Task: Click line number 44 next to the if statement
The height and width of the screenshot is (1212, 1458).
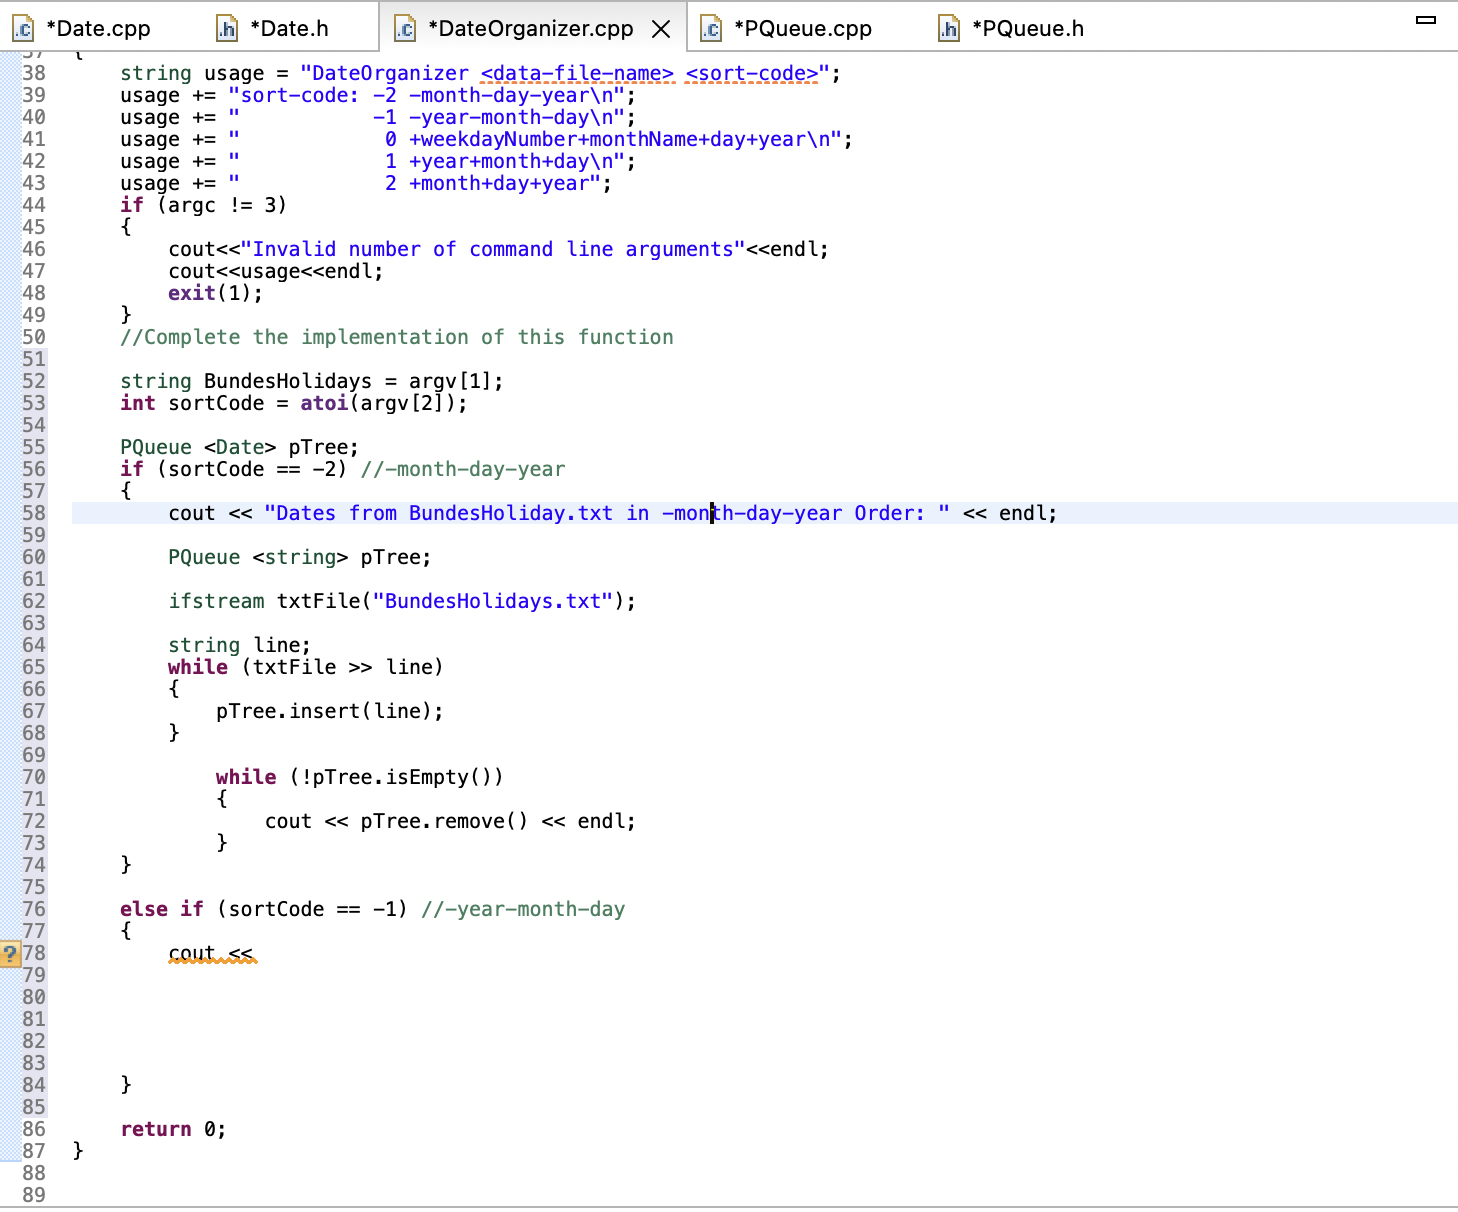Action: click(33, 205)
